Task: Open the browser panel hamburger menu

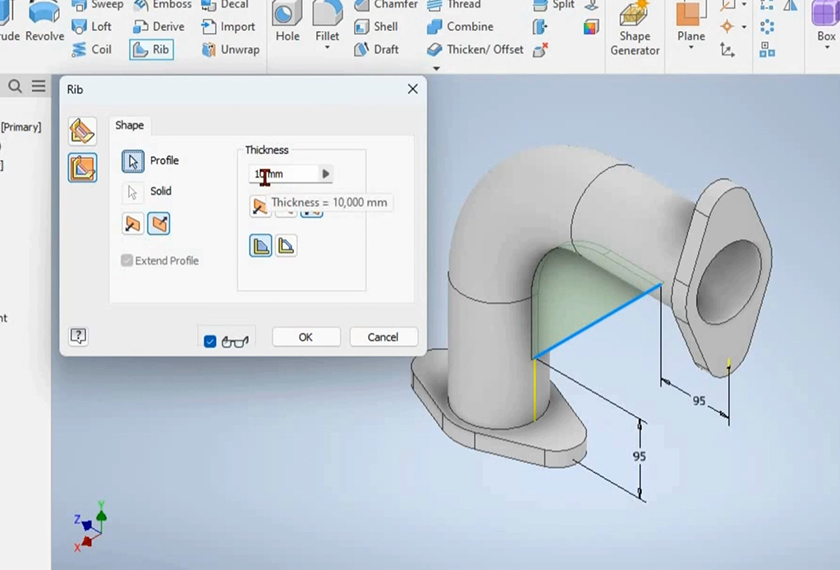Action: [38, 87]
